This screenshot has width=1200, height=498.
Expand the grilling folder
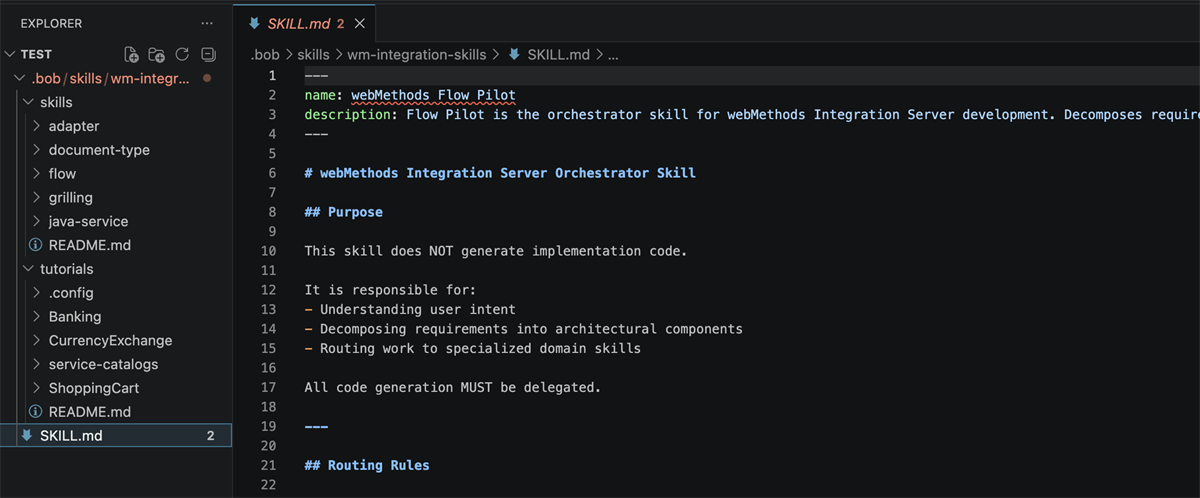pyautogui.click(x=36, y=198)
